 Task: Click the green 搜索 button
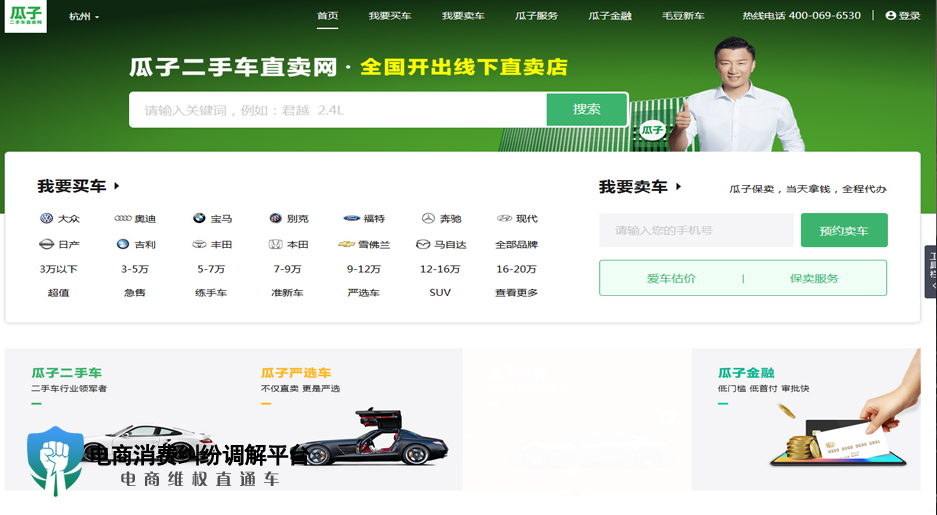click(586, 109)
